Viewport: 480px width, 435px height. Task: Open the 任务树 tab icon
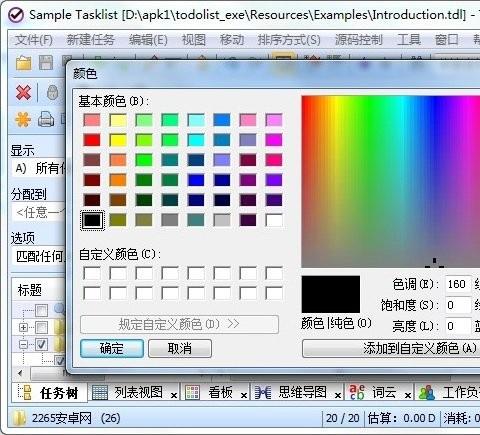[x=25, y=392]
